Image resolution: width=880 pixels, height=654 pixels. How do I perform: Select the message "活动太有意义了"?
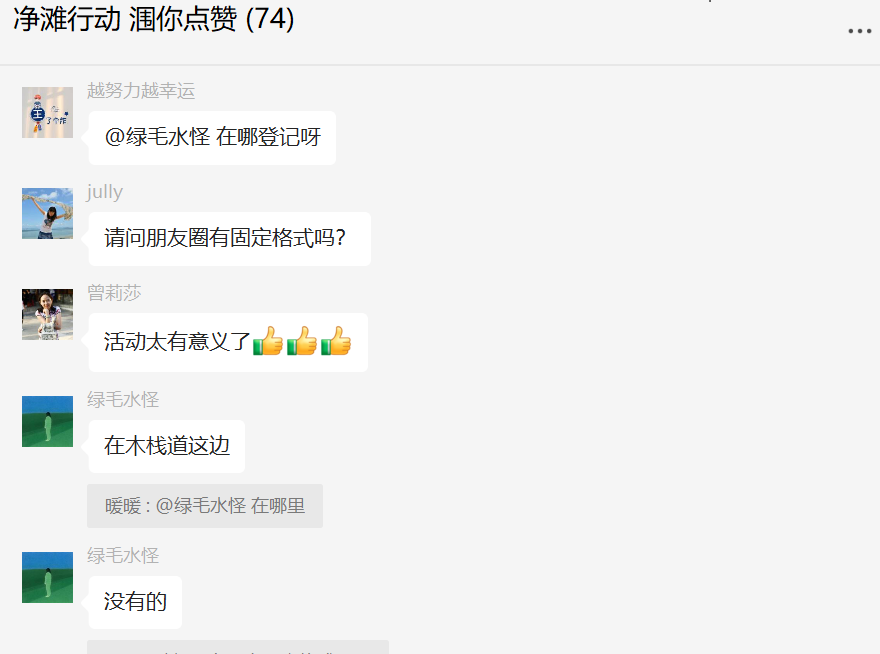(228, 342)
